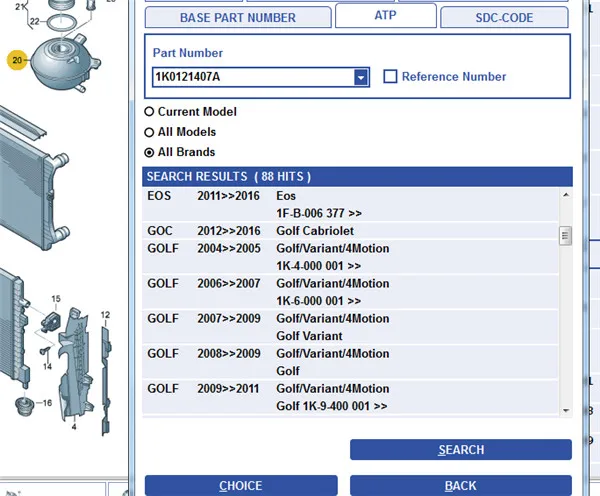The height and width of the screenshot is (496, 600).
Task: Click the results scrollbar up arrow
Action: click(x=566, y=195)
